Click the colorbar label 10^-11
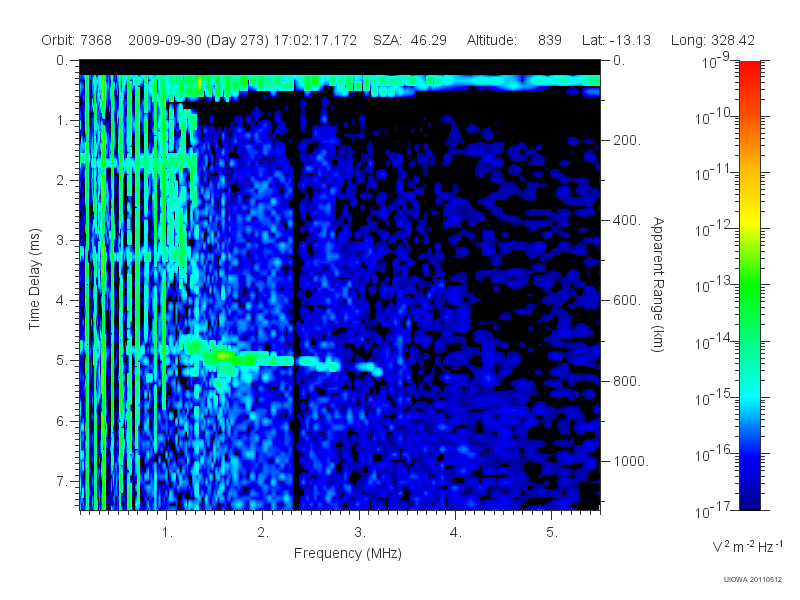 tap(714, 172)
